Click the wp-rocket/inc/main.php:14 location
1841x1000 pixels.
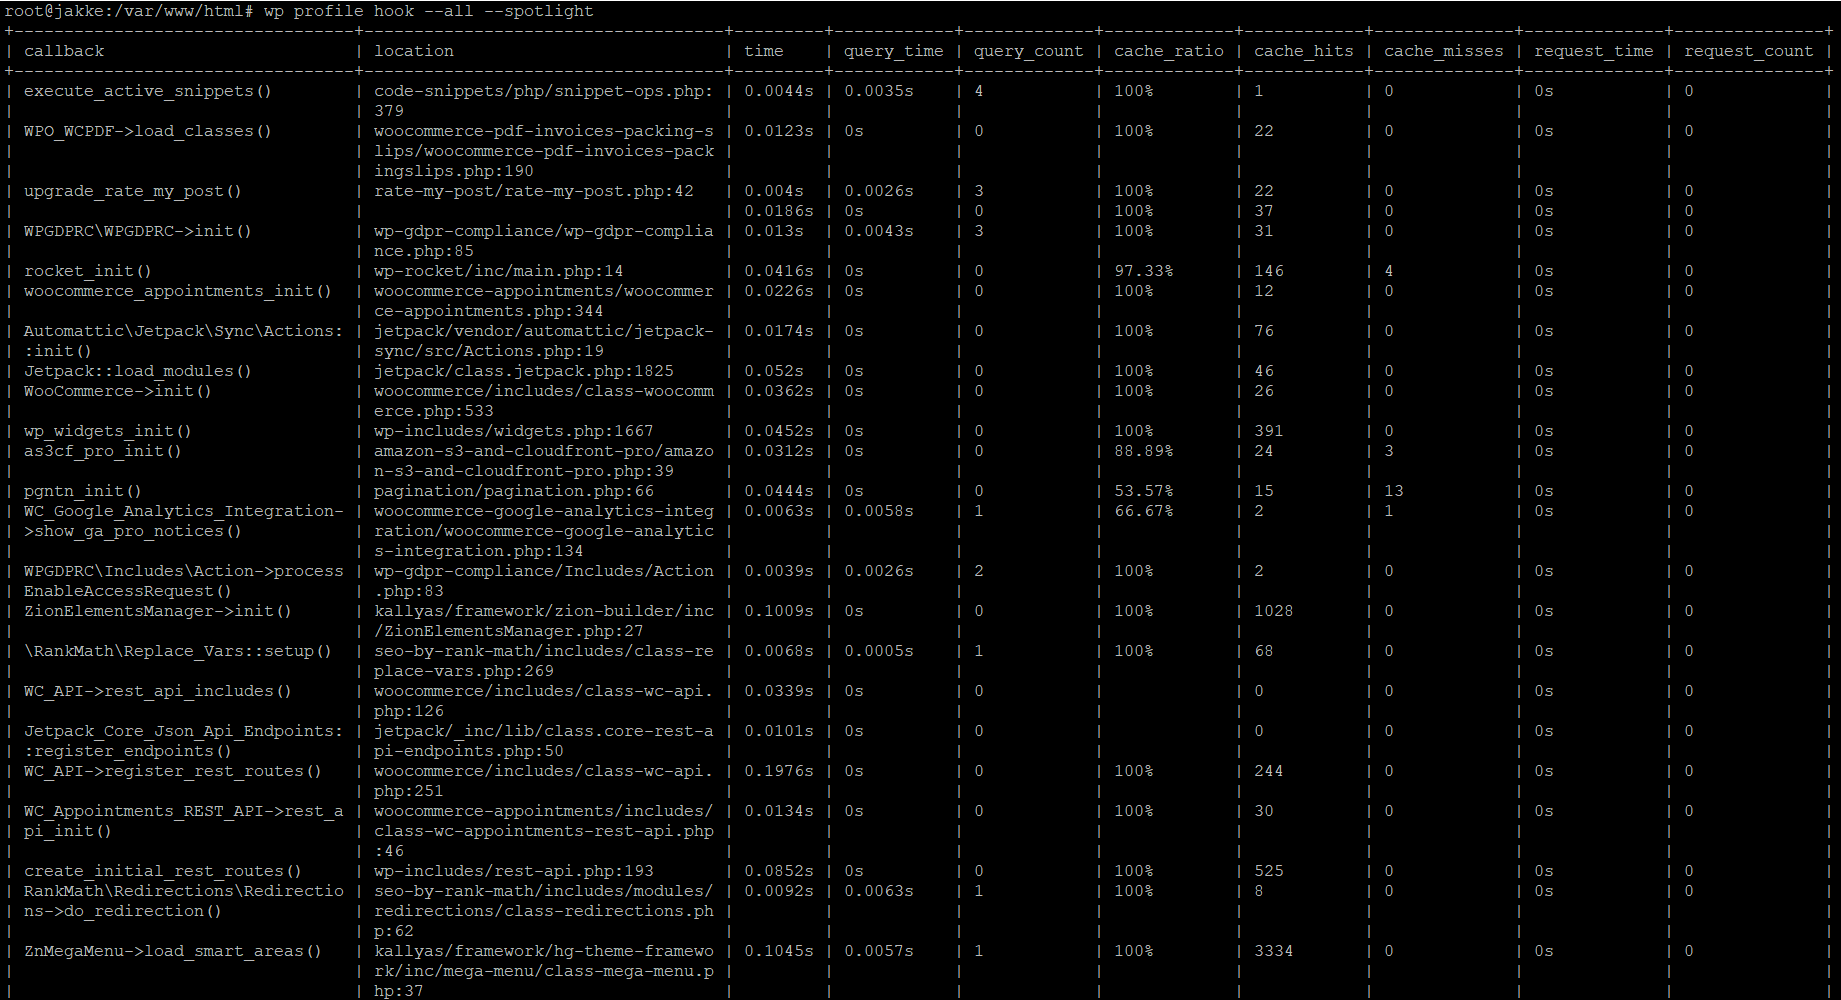498,271
